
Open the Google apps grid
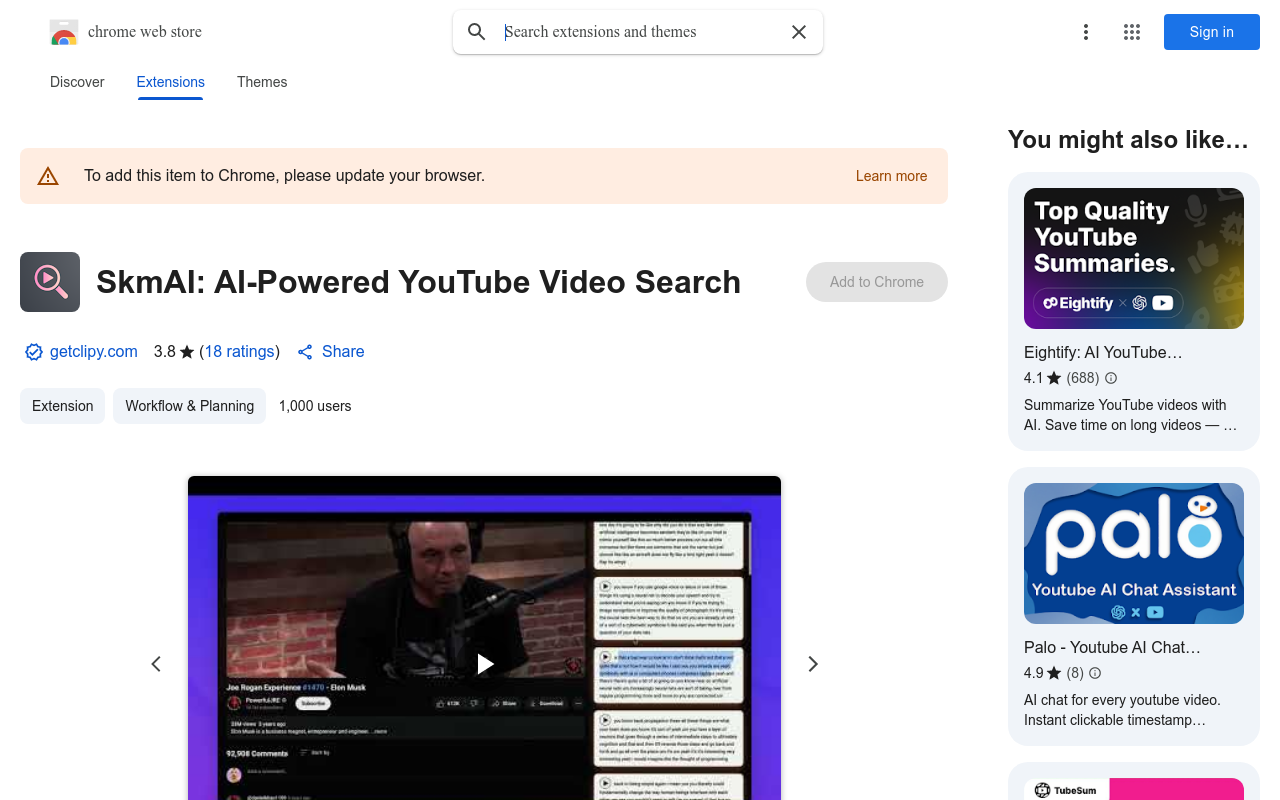(1131, 32)
